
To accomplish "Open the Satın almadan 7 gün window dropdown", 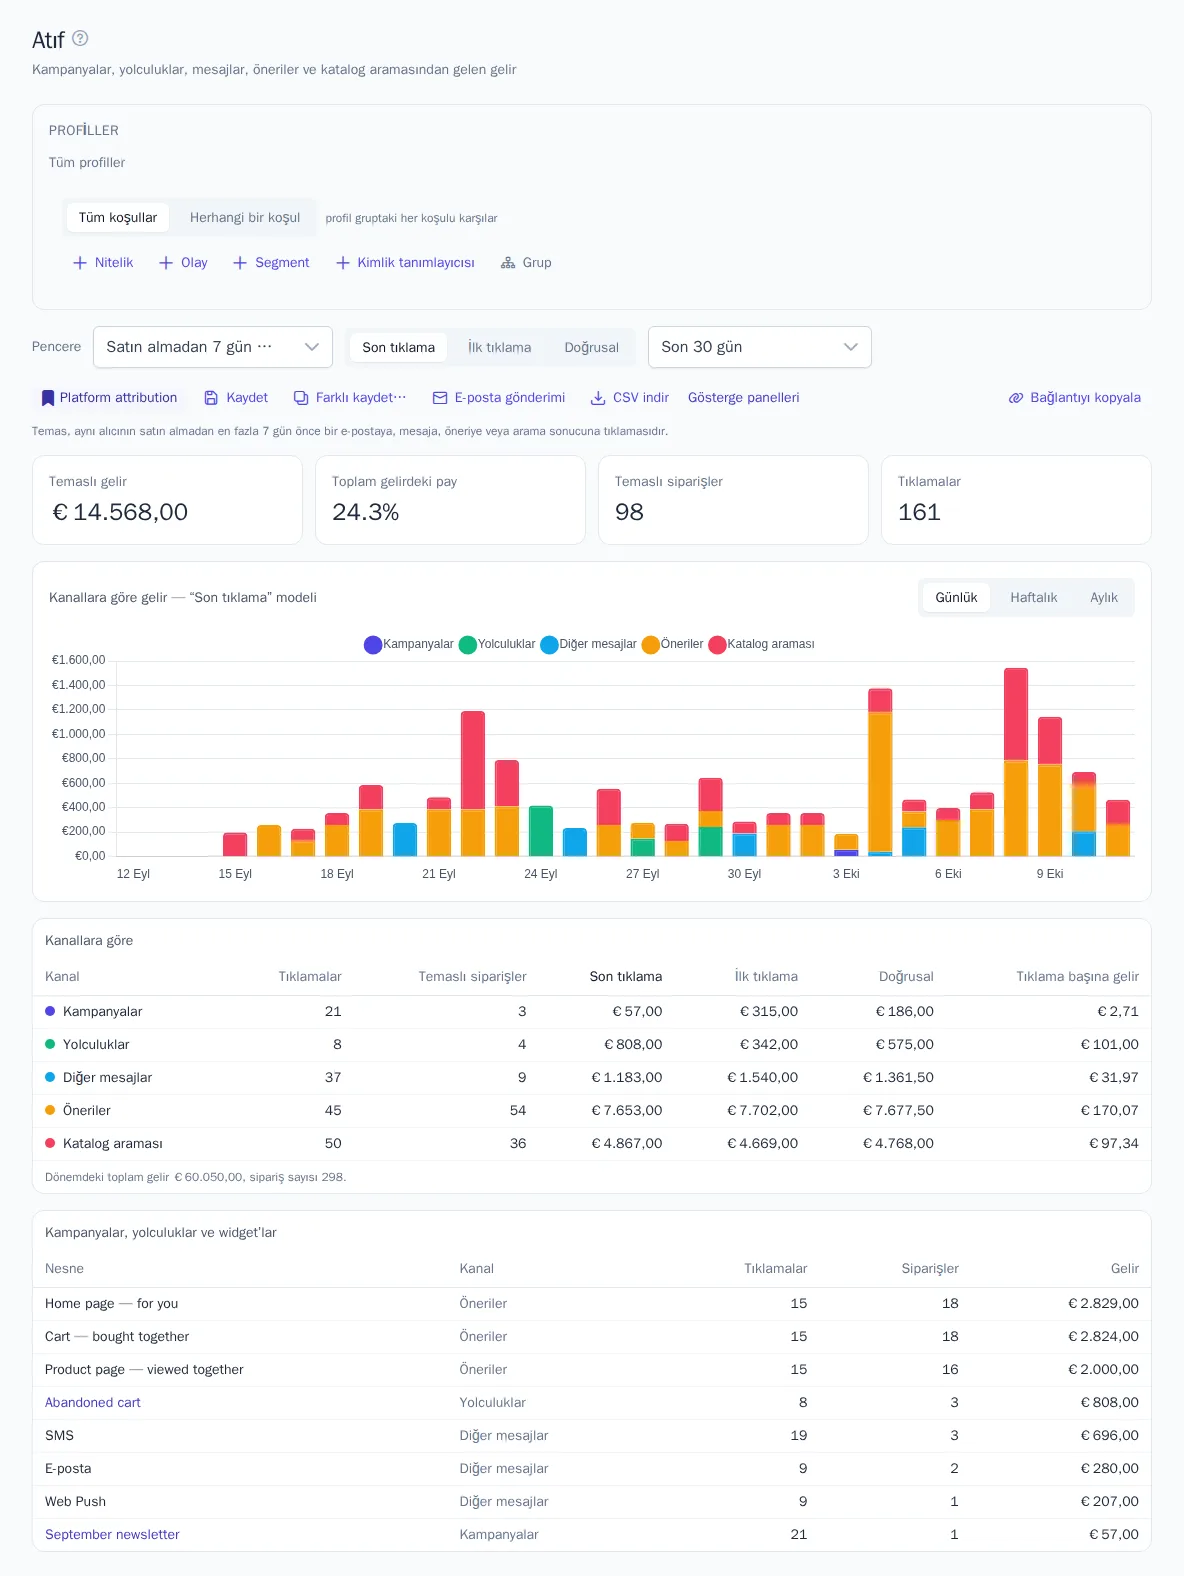I will (x=213, y=347).
